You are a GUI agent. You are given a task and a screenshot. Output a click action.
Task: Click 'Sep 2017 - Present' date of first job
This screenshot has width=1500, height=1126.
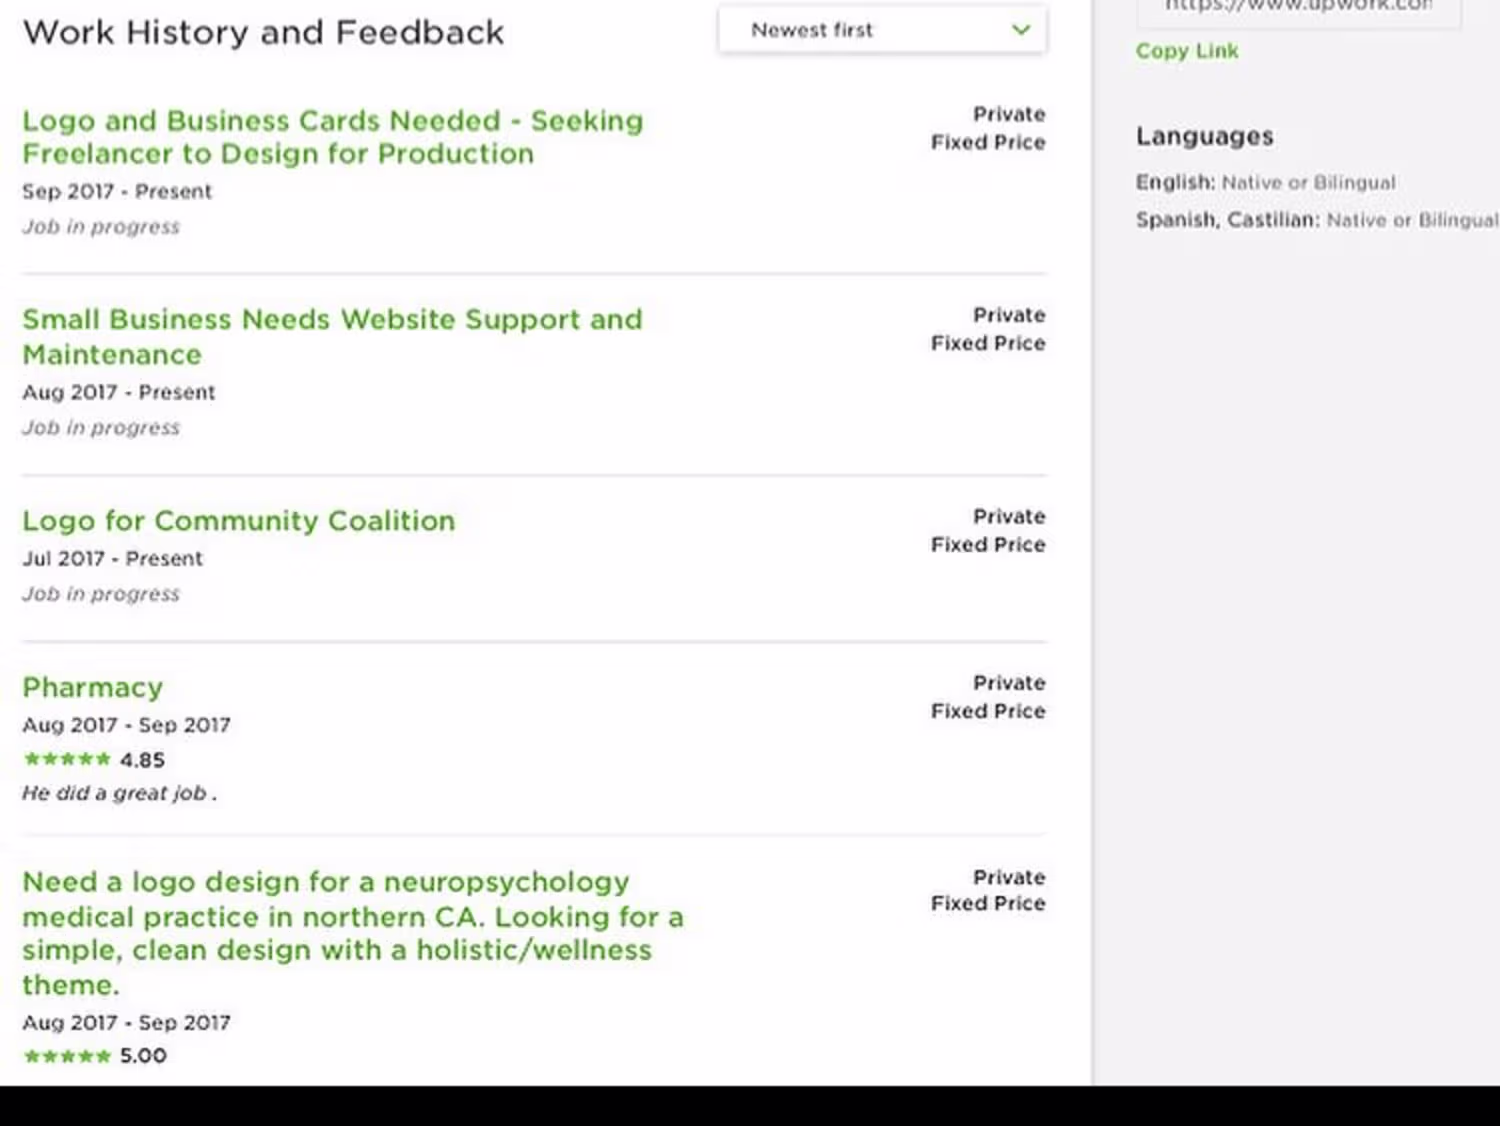[x=117, y=191]
